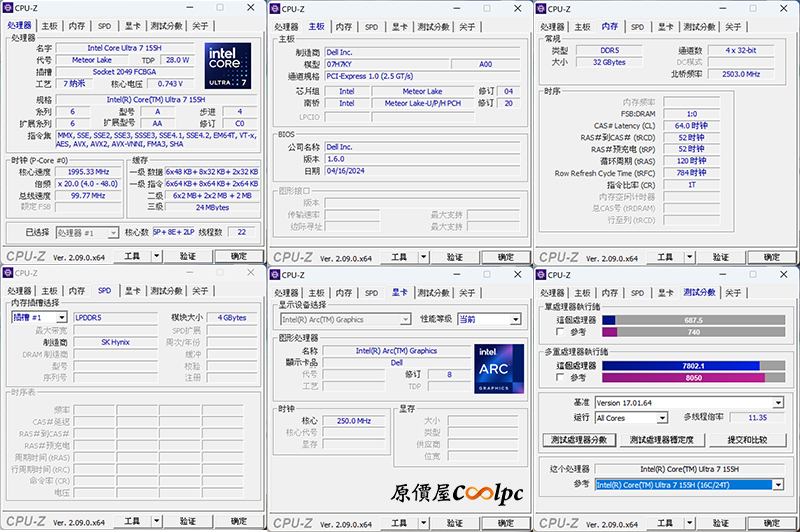Image resolution: width=800 pixels, height=532 pixels.
Task: Click the single-thread reference 740 bar
Action: click(x=693, y=332)
